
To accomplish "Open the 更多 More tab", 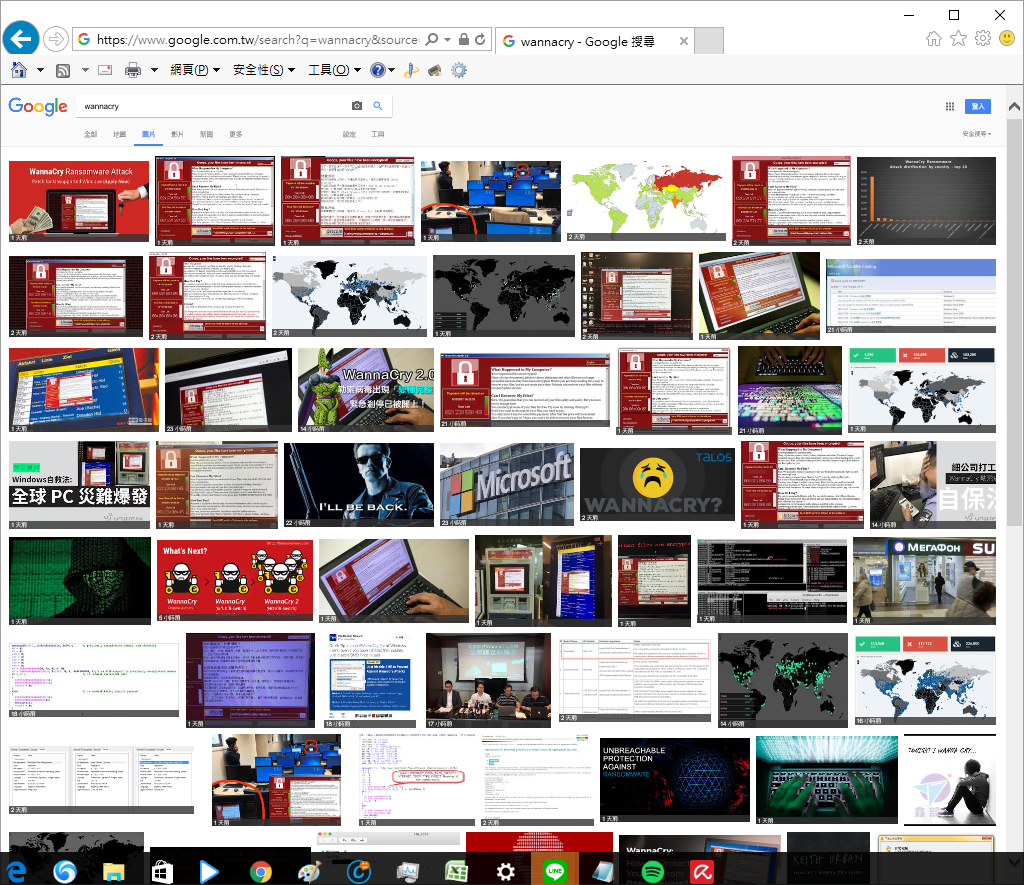I will point(236,134).
